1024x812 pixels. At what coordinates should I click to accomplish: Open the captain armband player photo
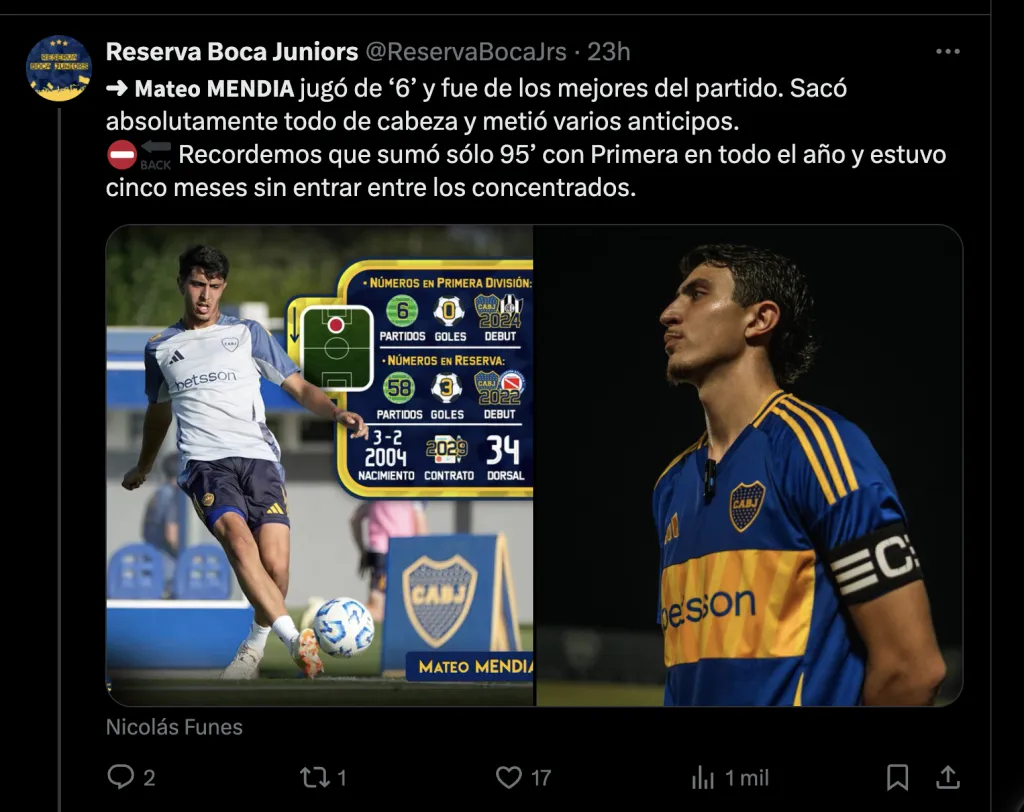tap(749, 465)
